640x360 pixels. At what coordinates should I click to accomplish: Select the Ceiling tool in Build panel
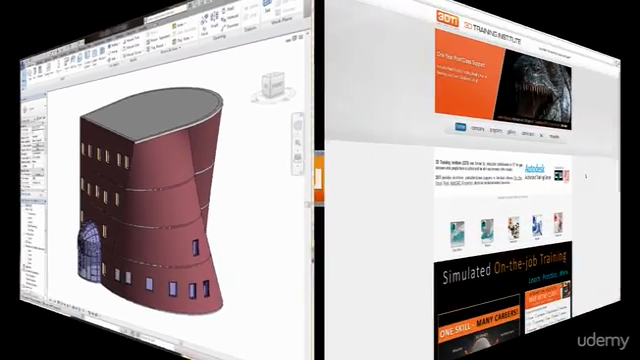coord(73,62)
